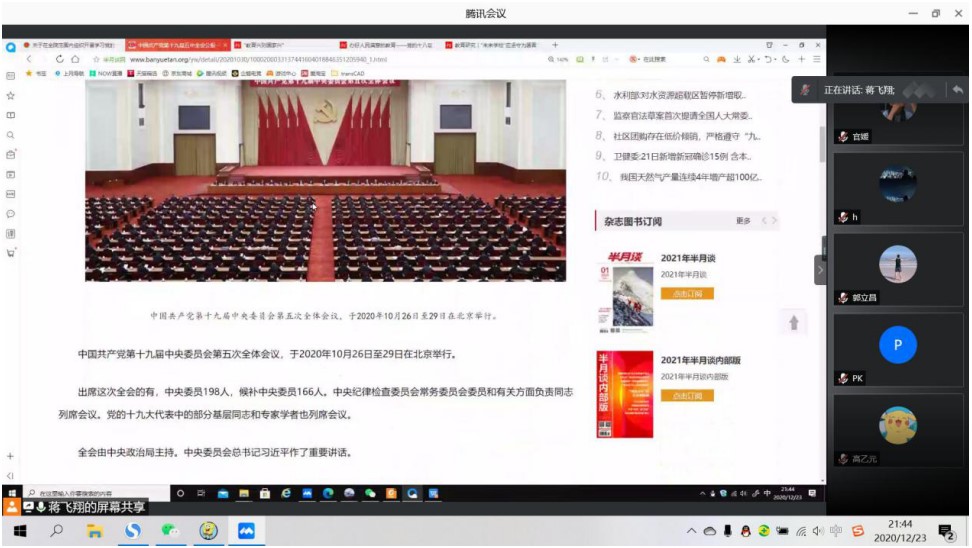Open the transCAD bookmark folder

[348, 73]
